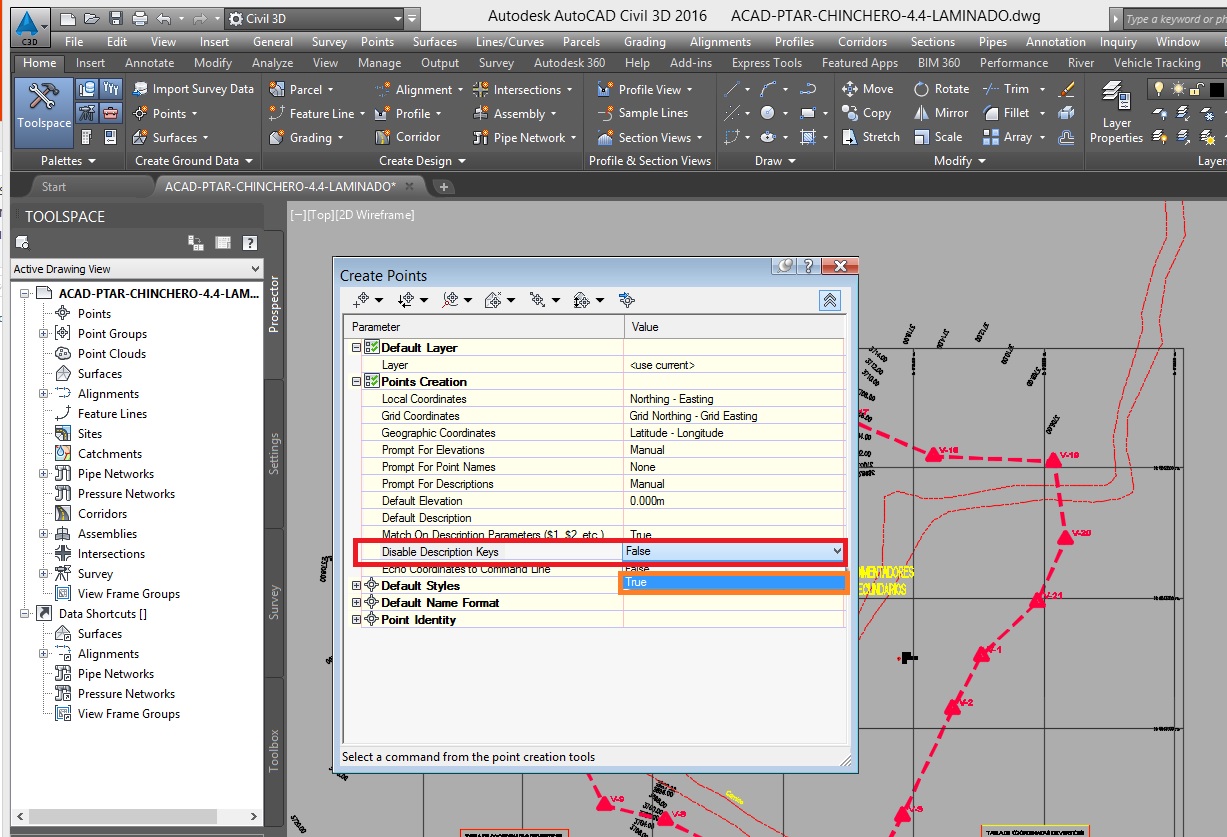Click the Sample Lines tool

[x=642, y=113]
